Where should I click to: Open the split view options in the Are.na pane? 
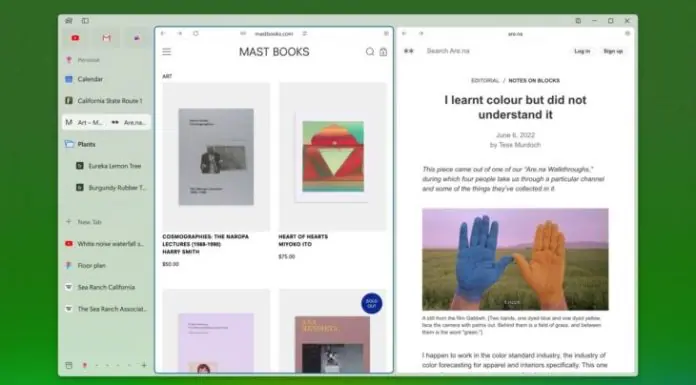click(x=628, y=34)
